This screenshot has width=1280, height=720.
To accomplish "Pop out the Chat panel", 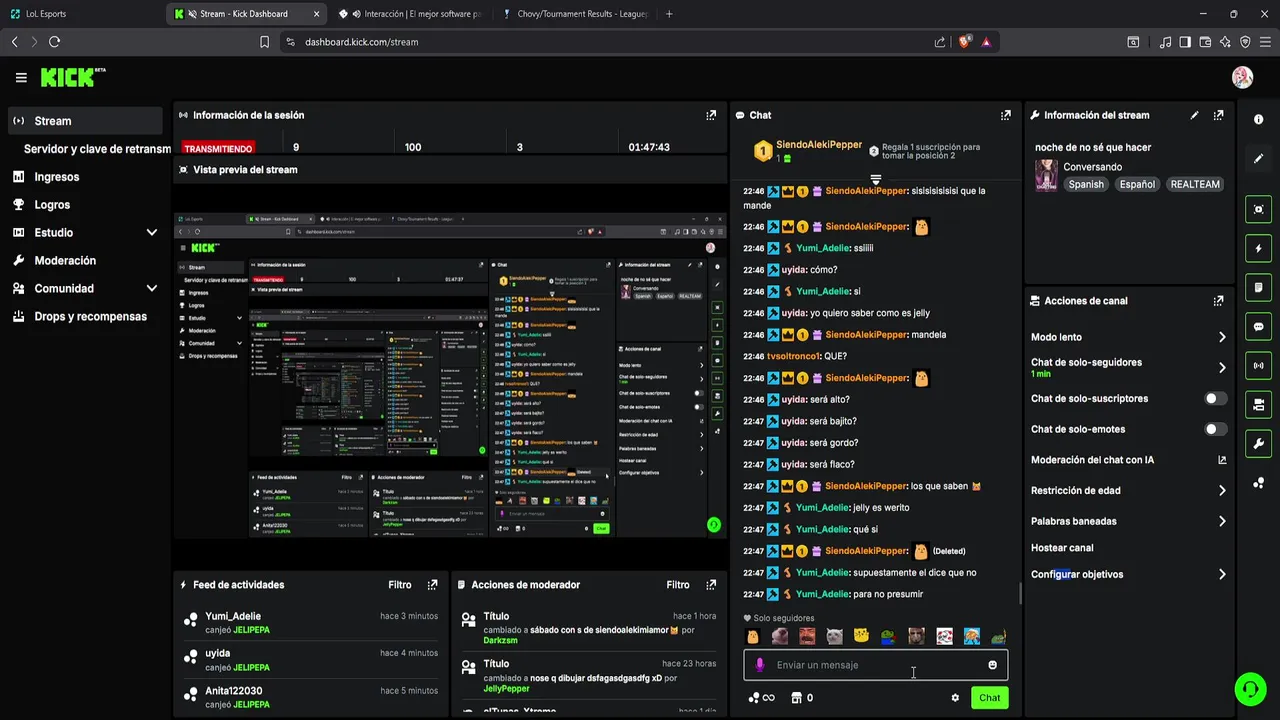I will click(x=1006, y=115).
